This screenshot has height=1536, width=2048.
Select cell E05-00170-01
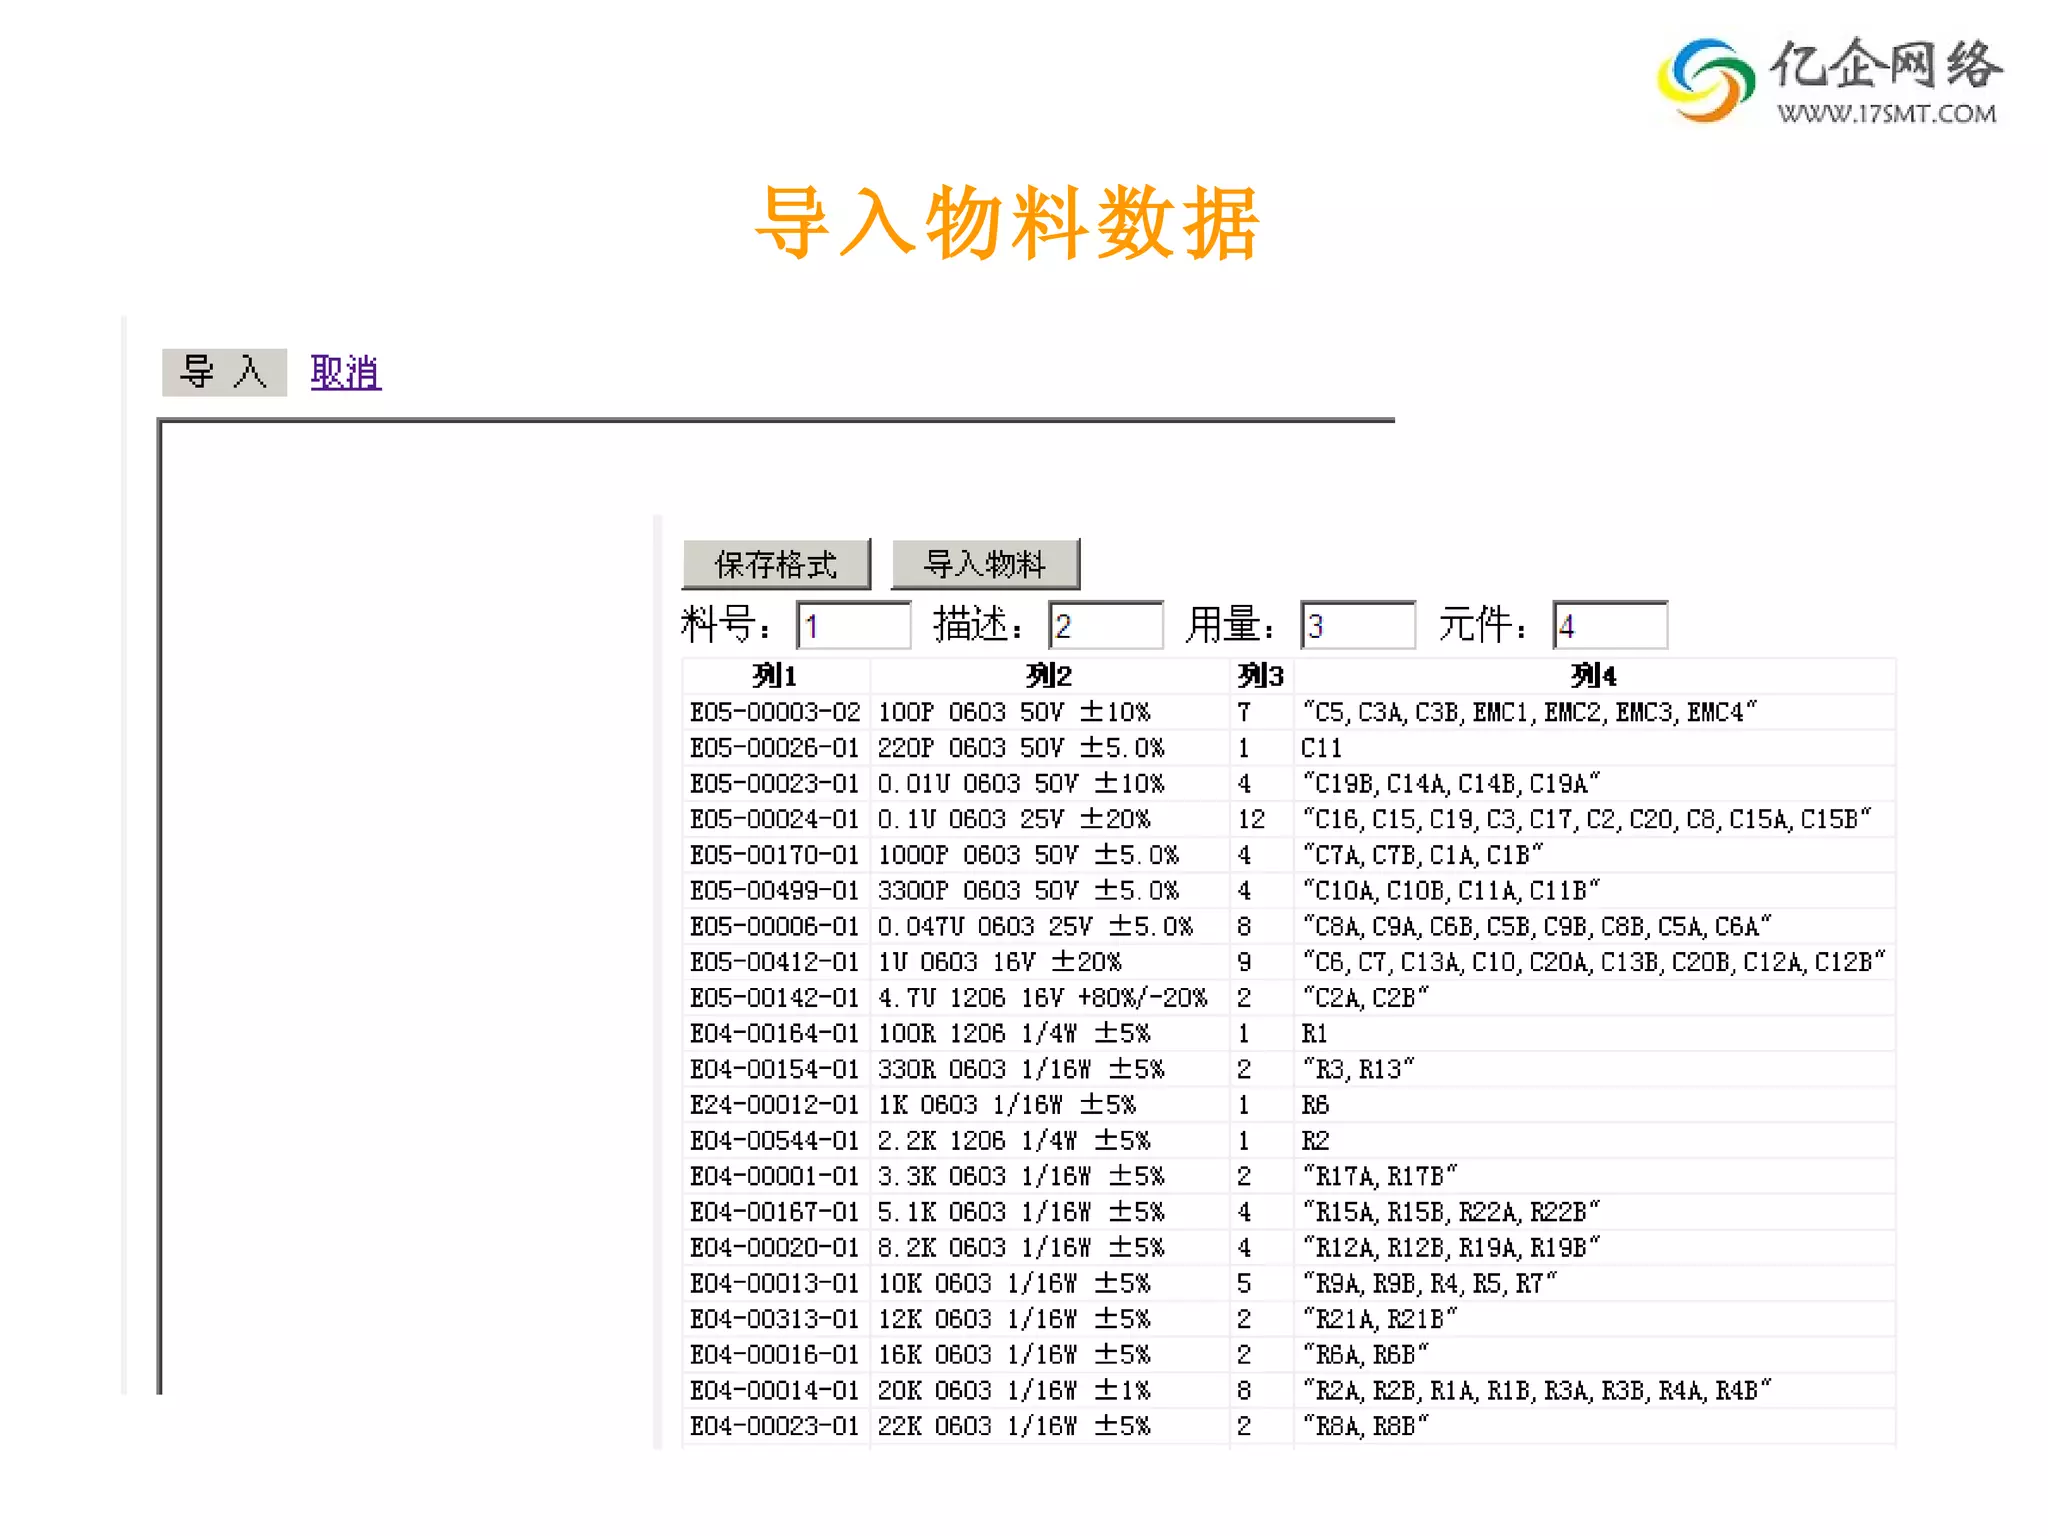pyautogui.click(x=776, y=855)
